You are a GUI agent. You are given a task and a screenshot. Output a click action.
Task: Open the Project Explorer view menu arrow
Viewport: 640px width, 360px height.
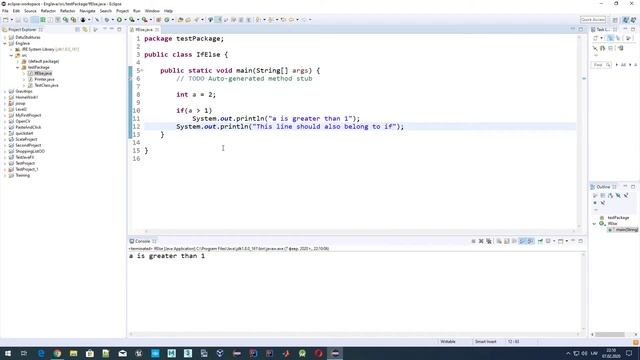pos(96,29)
